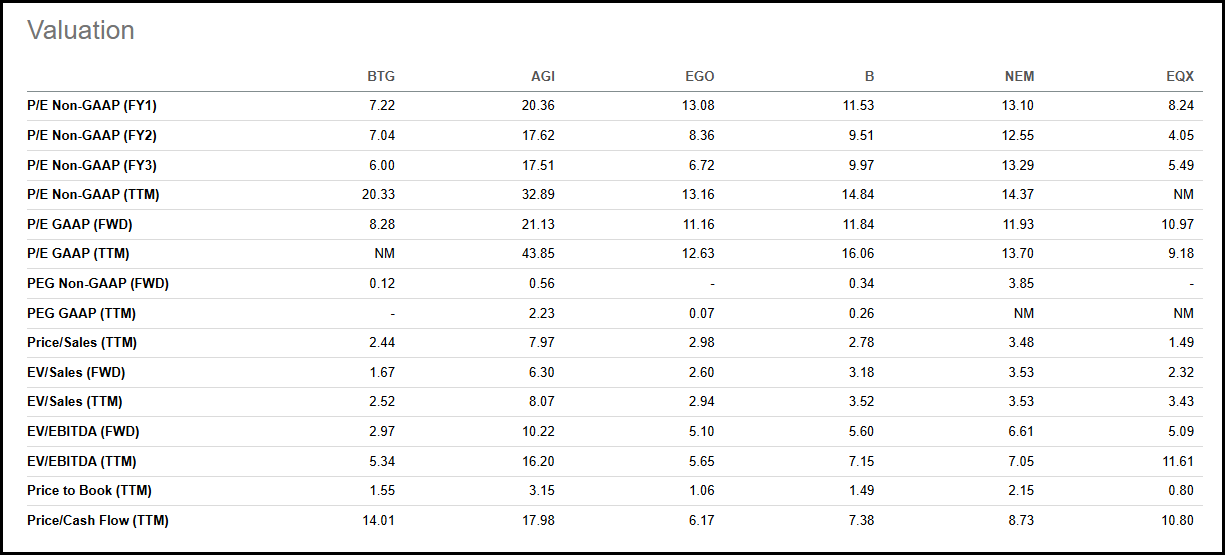Click the PEG Non-GAAP (FWD) row label
1225x555 pixels.
(x=98, y=284)
